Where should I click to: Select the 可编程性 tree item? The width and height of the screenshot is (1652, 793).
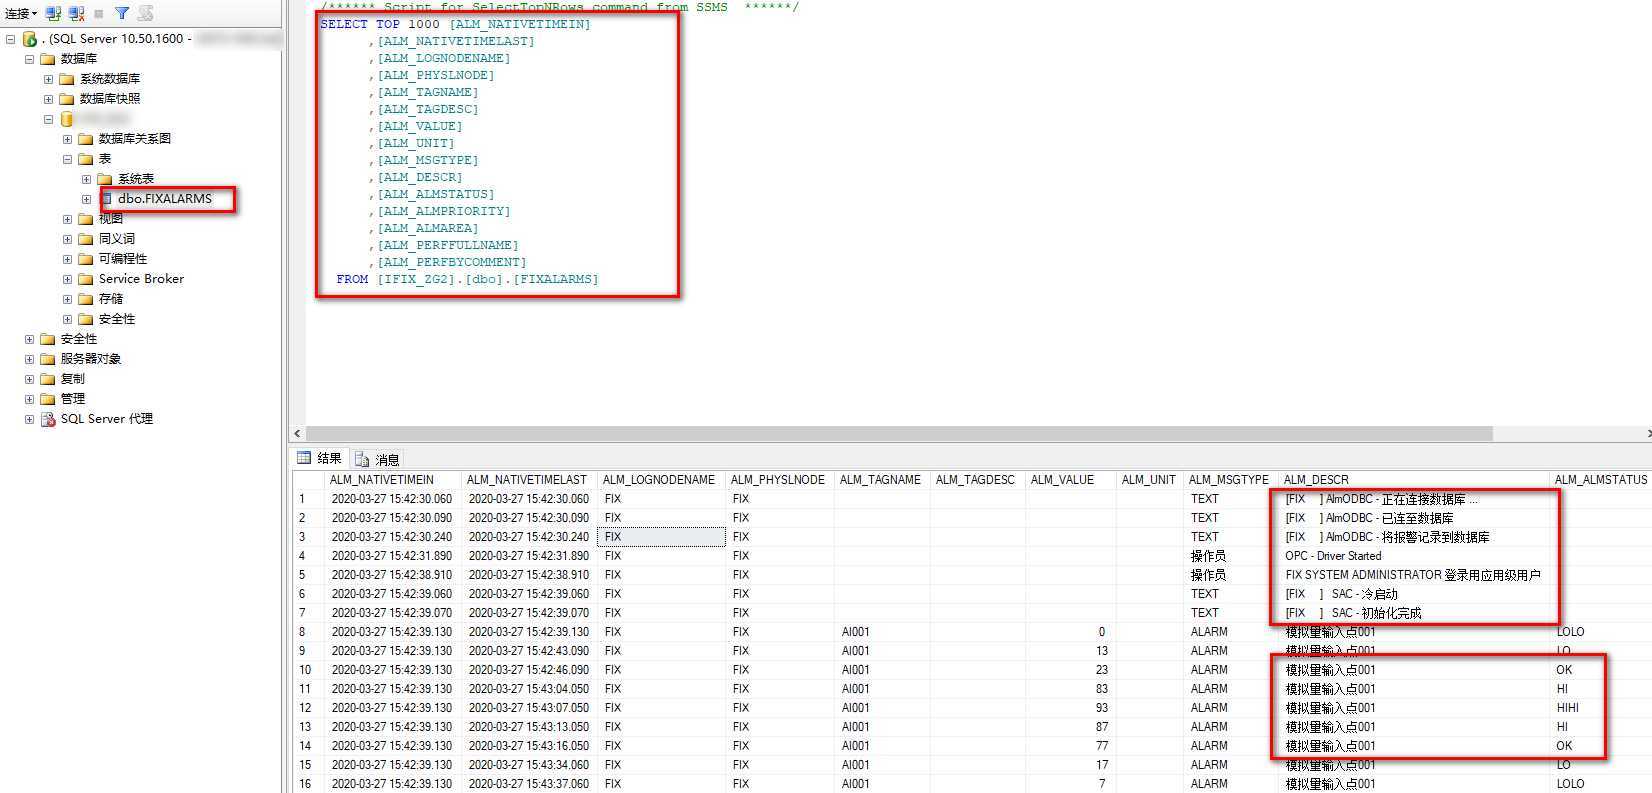coord(122,259)
